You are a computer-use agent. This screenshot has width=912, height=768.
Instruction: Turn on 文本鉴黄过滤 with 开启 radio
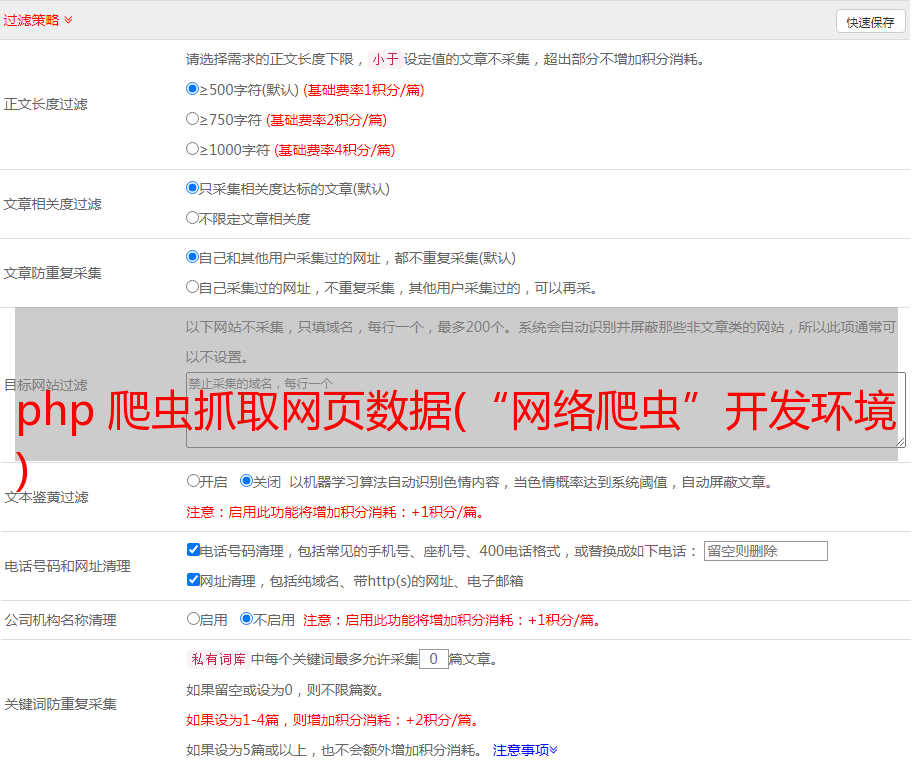tap(193, 481)
